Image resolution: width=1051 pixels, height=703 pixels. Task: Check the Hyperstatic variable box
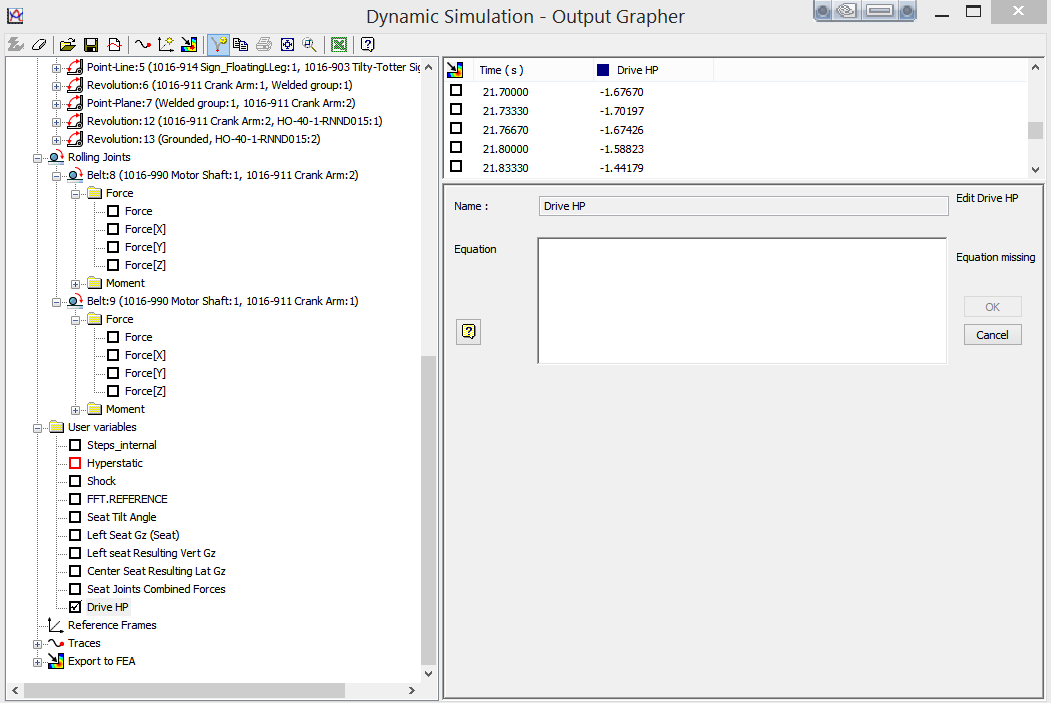[x=75, y=463]
